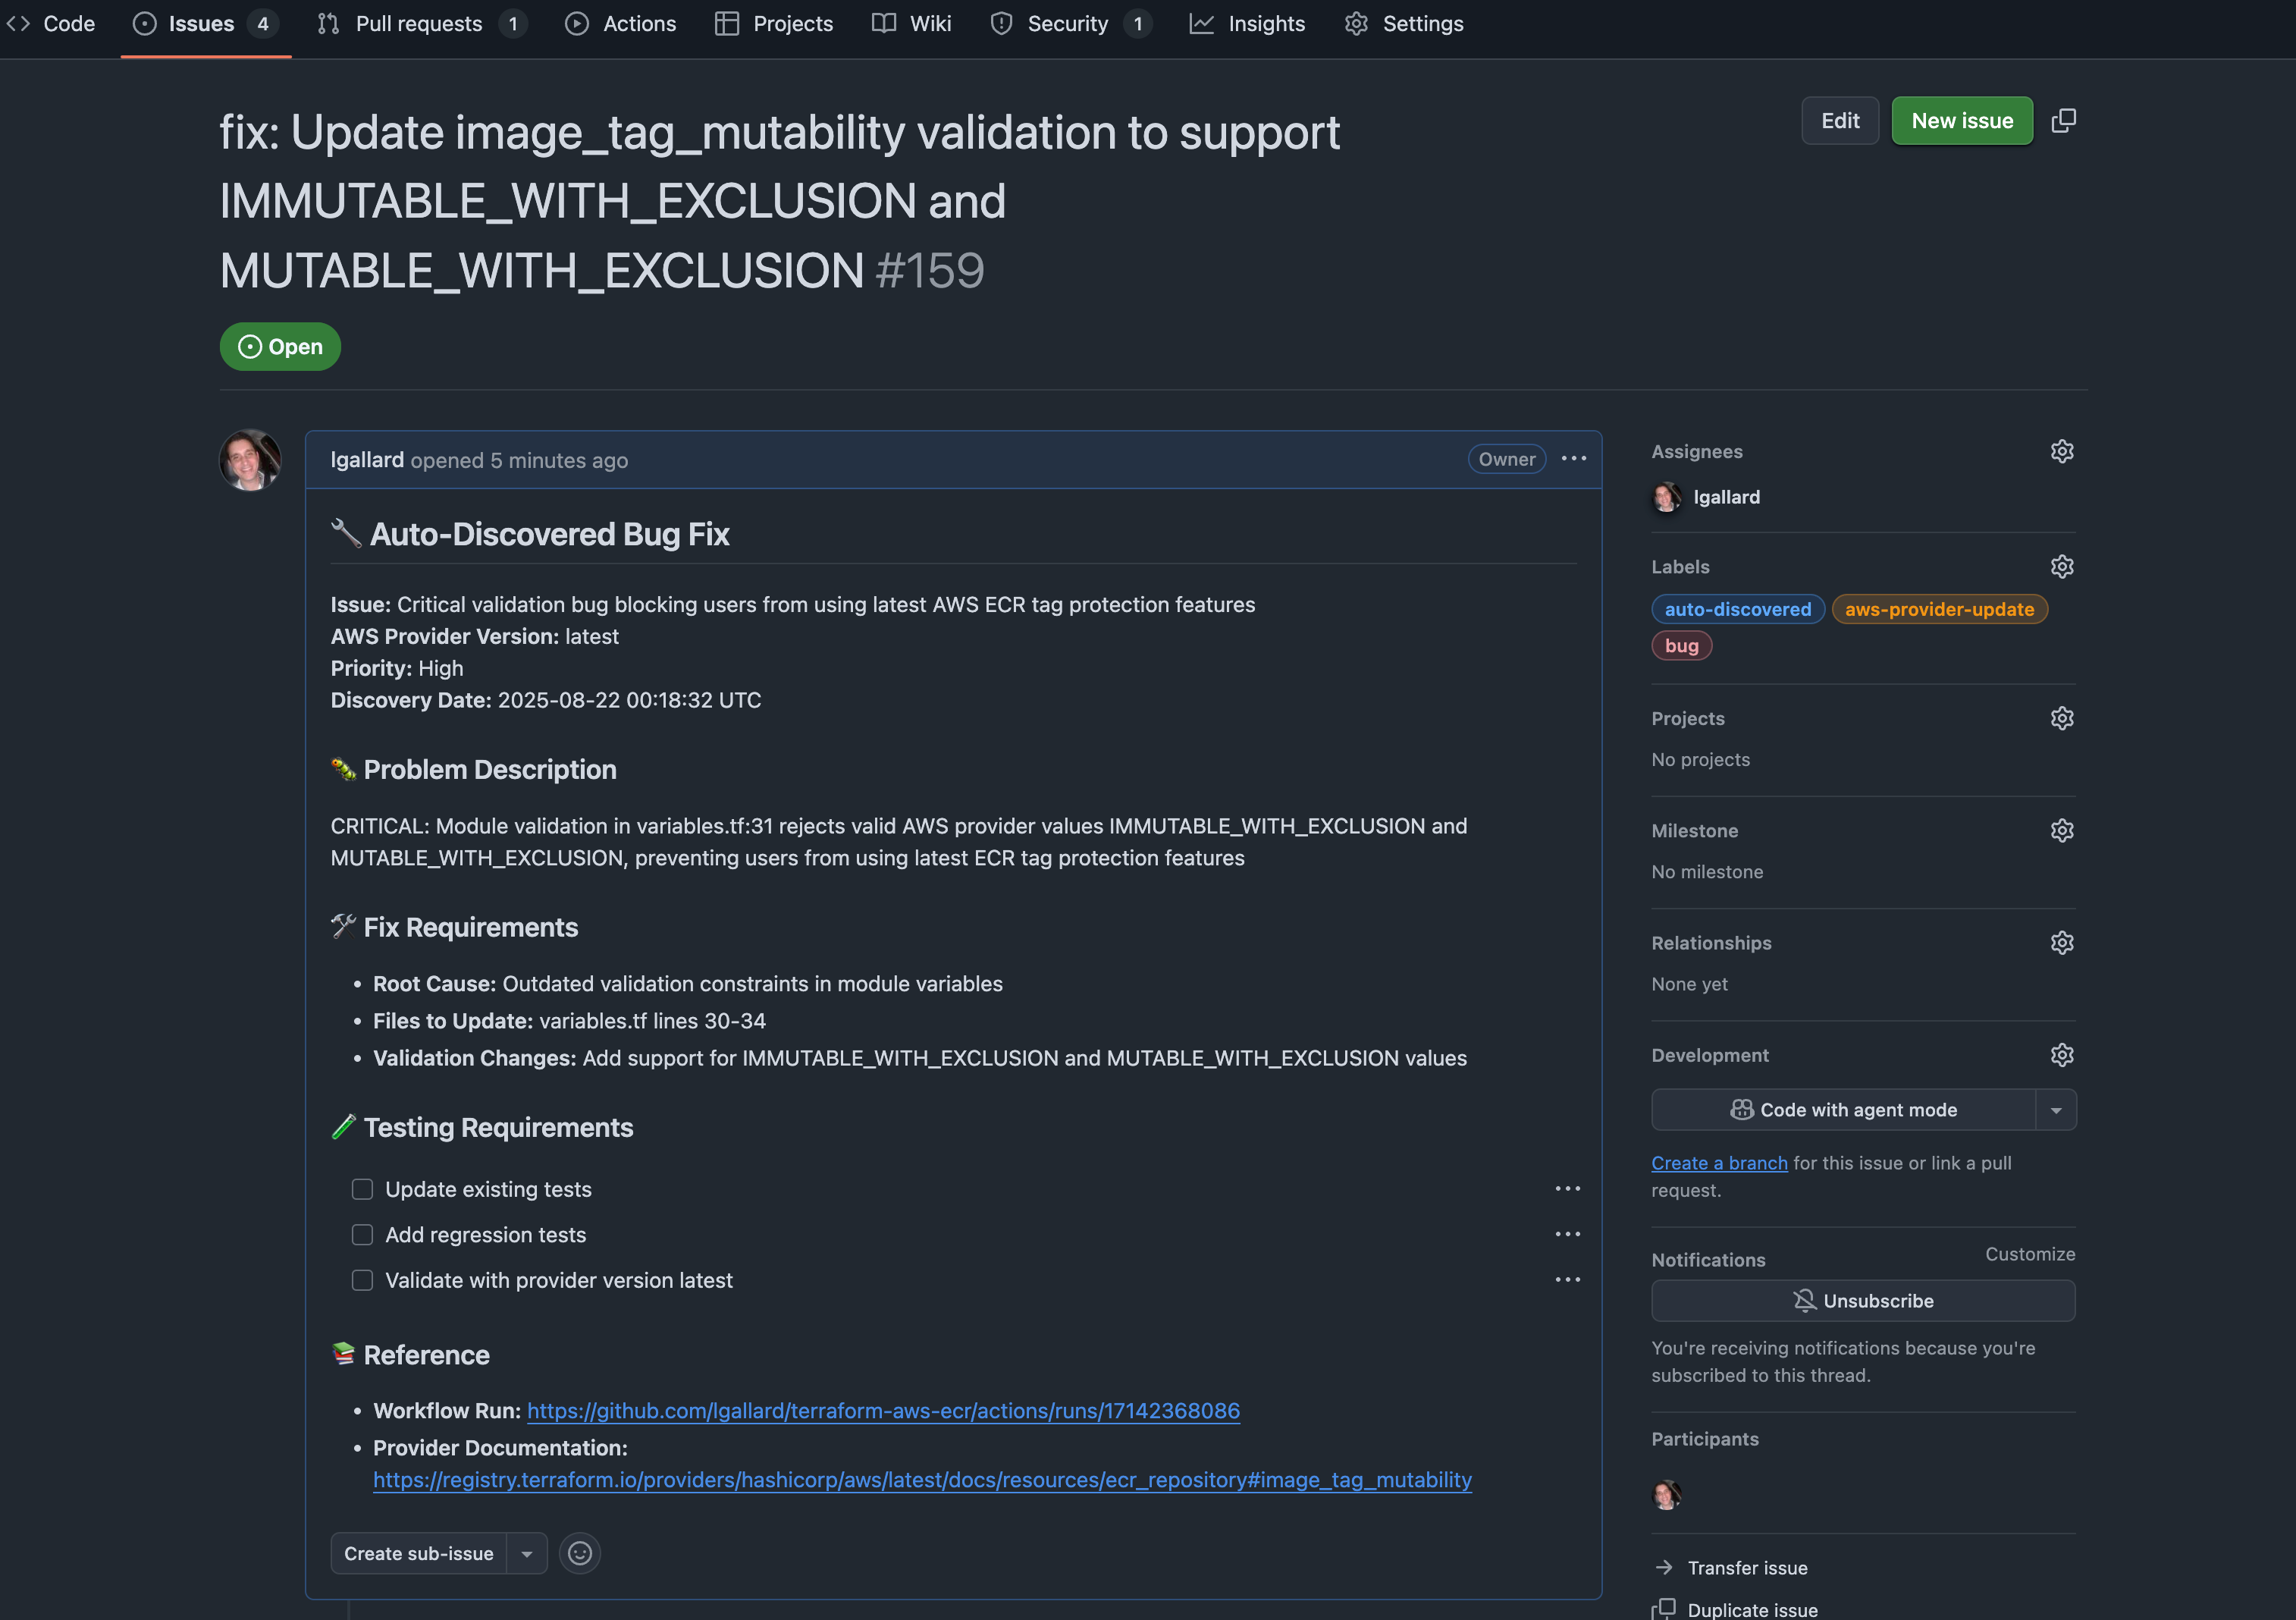
Task: Edit Development via gear icon
Action: (x=2062, y=1055)
